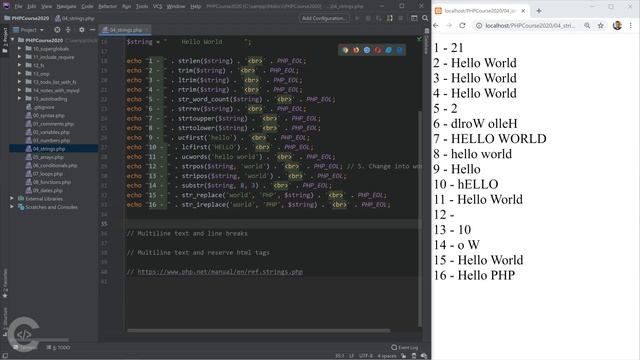Viewport: 640px width, 360px height.
Task: Click the browser back arrow
Action: click(x=436, y=25)
